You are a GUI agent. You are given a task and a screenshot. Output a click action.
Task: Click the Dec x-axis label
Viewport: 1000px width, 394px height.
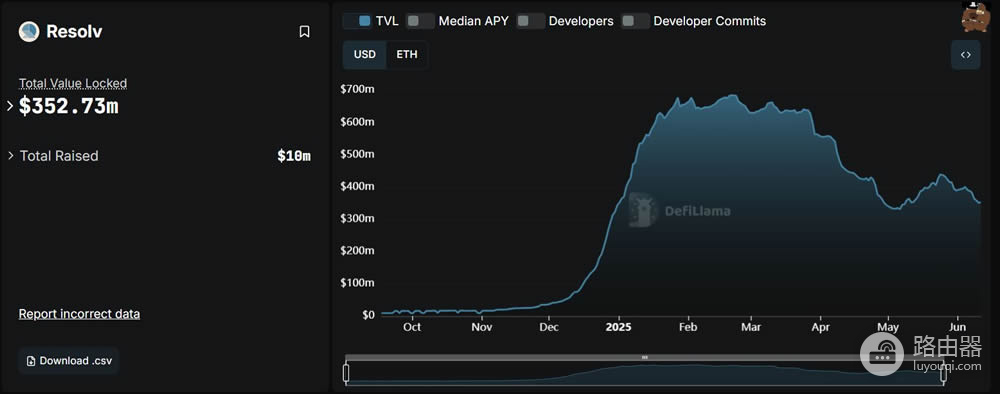coord(548,328)
